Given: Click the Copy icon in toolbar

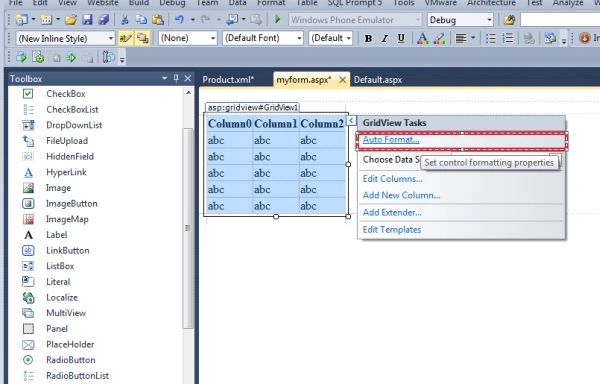Looking at the screenshot, I should (141, 20).
